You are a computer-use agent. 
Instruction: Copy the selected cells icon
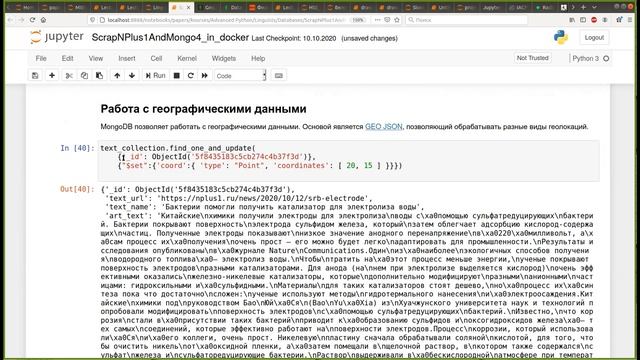pyautogui.click(x=84, y=76)
